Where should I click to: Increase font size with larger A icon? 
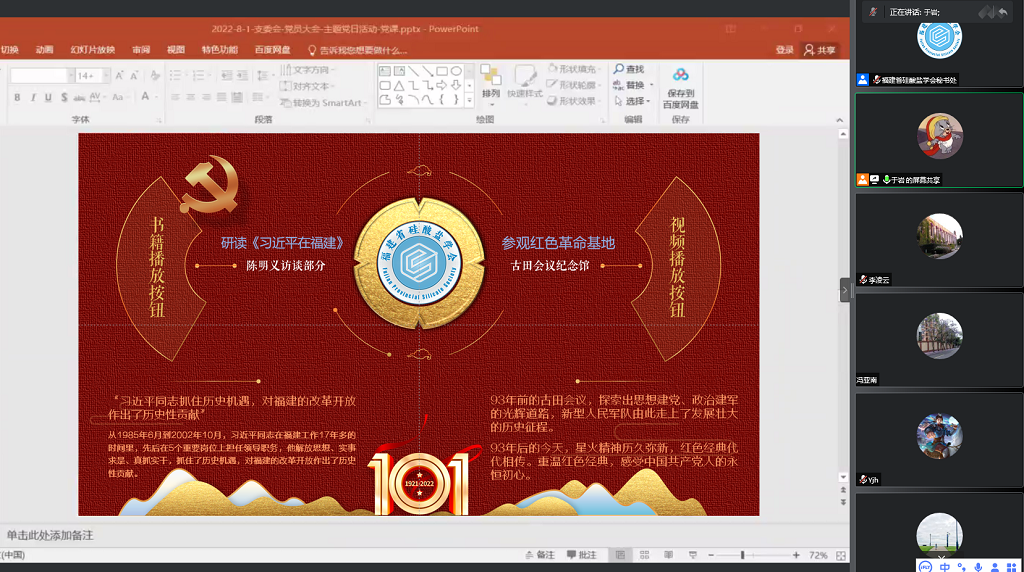(x=120, y=76)
